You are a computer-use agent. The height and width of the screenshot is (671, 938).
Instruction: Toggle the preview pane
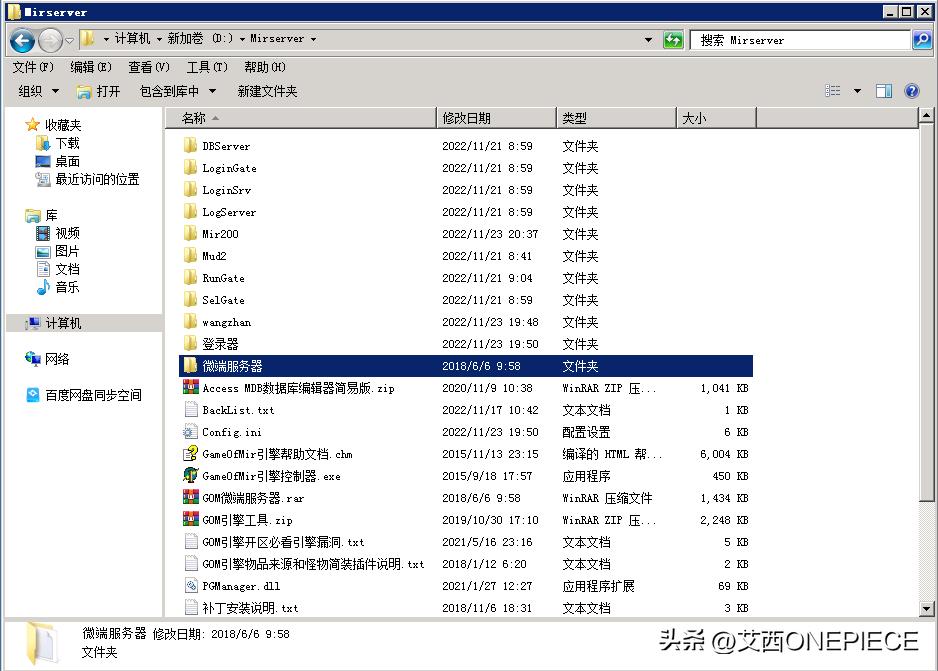pyautogui.click(x=882, y=90)
